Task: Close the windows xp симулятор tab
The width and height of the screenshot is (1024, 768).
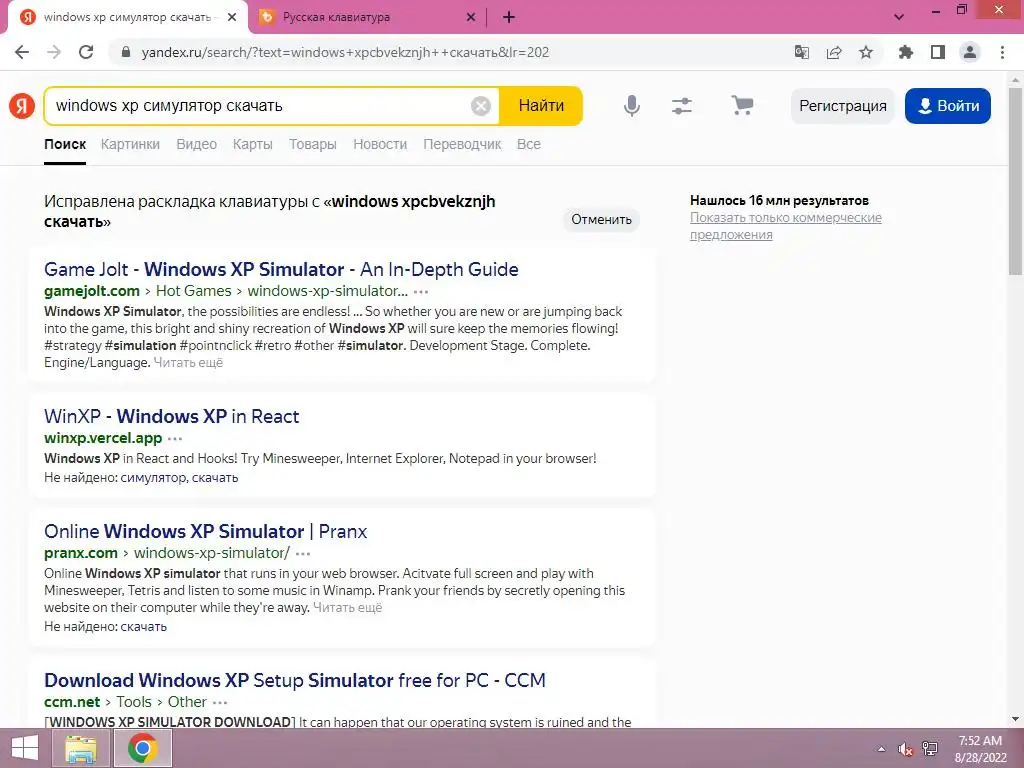Action: pos(232,18)
